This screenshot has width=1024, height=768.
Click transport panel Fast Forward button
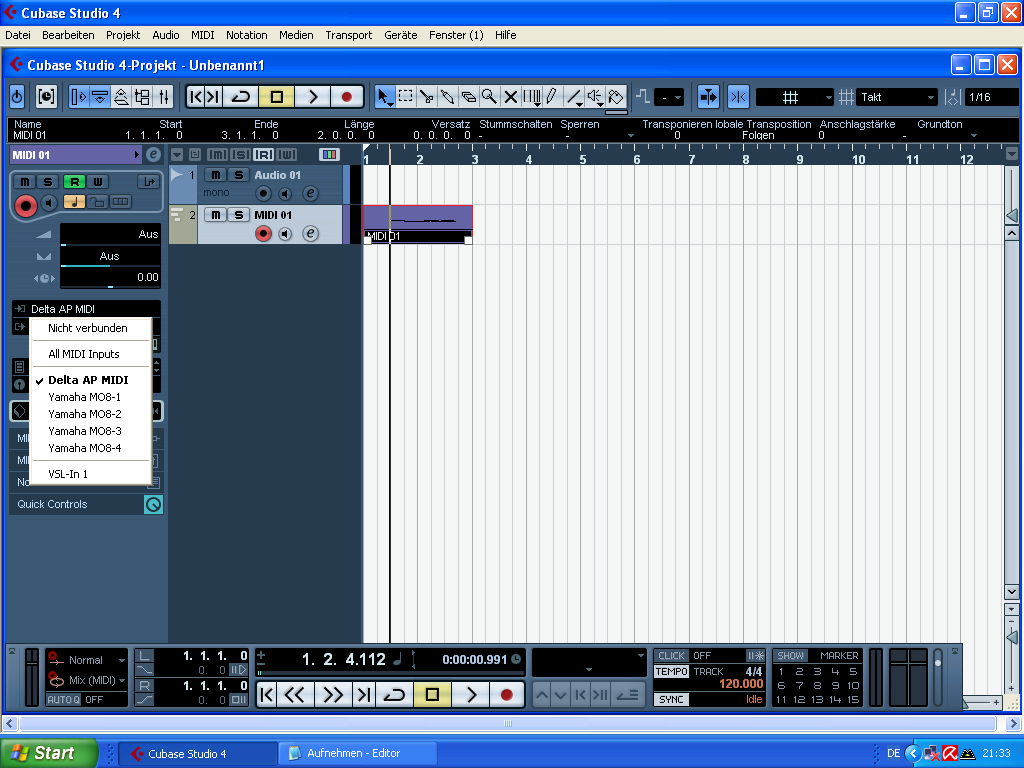pyautogui.click(x=332, y=695)
